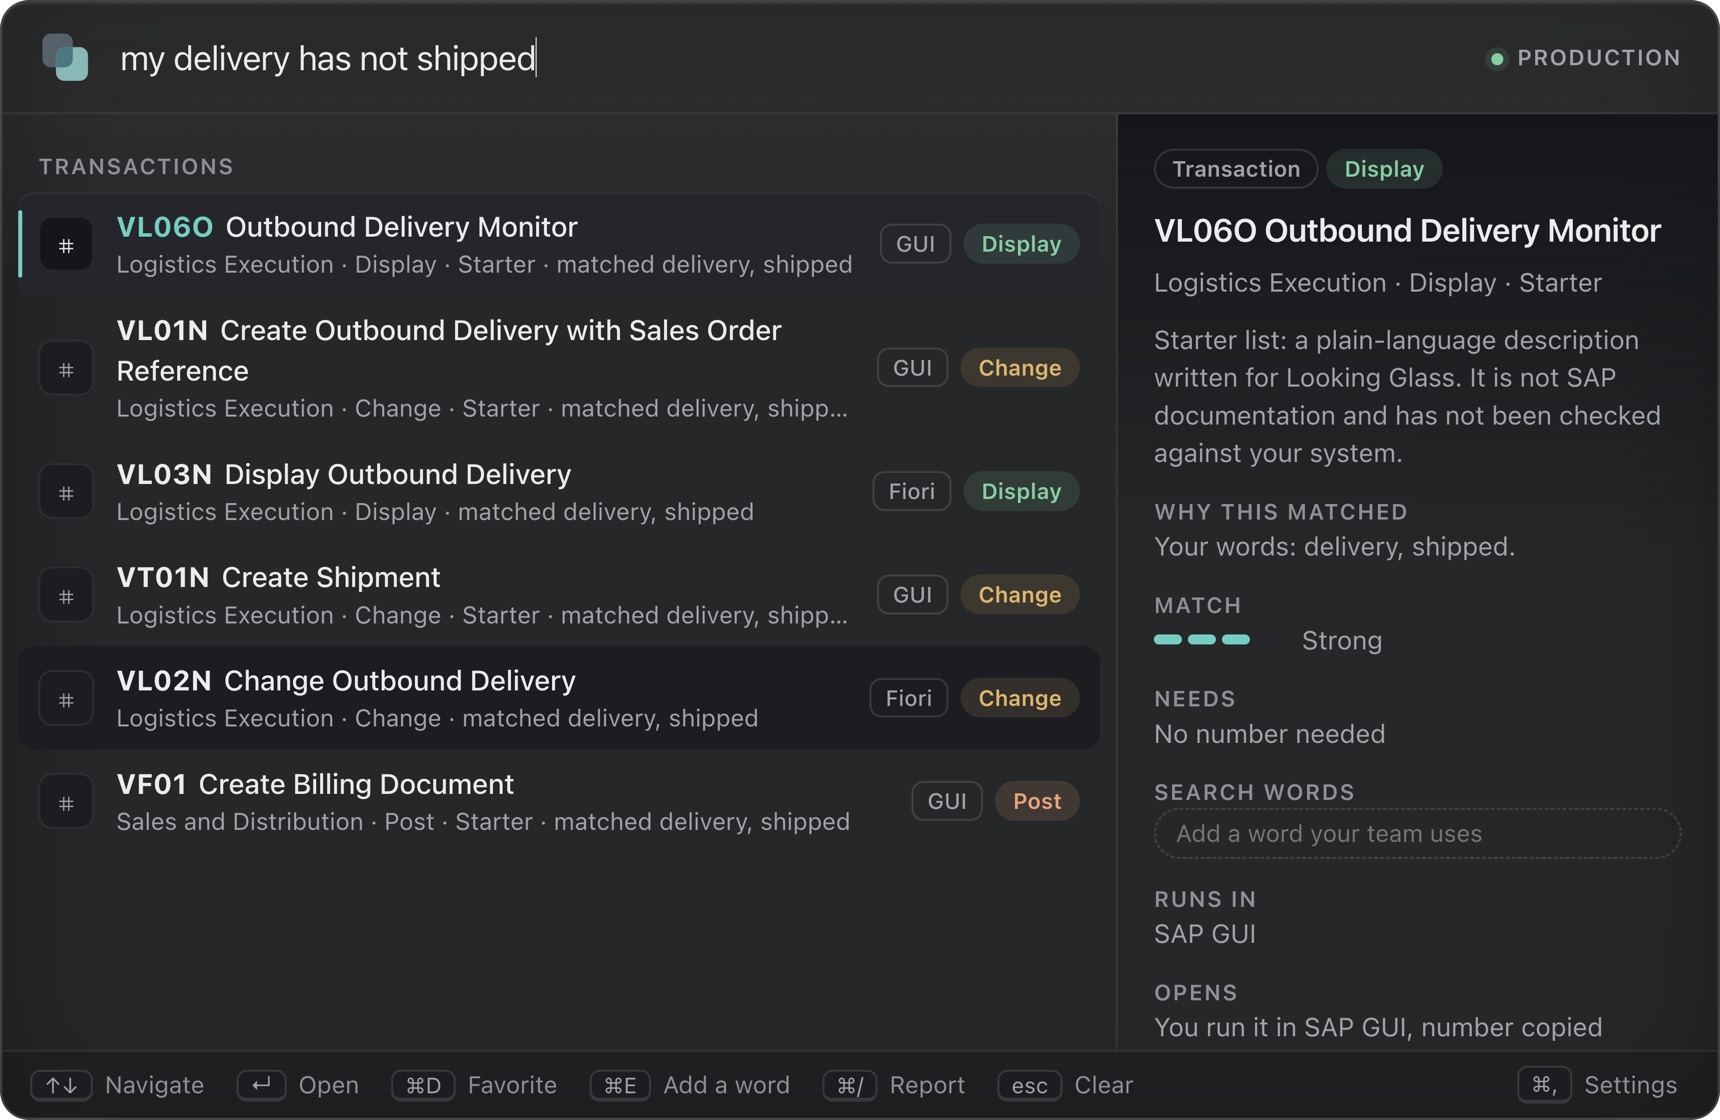Click the Strong match strength indicator bars
The image size is (1720, 1120).
tap(1202, 640)
